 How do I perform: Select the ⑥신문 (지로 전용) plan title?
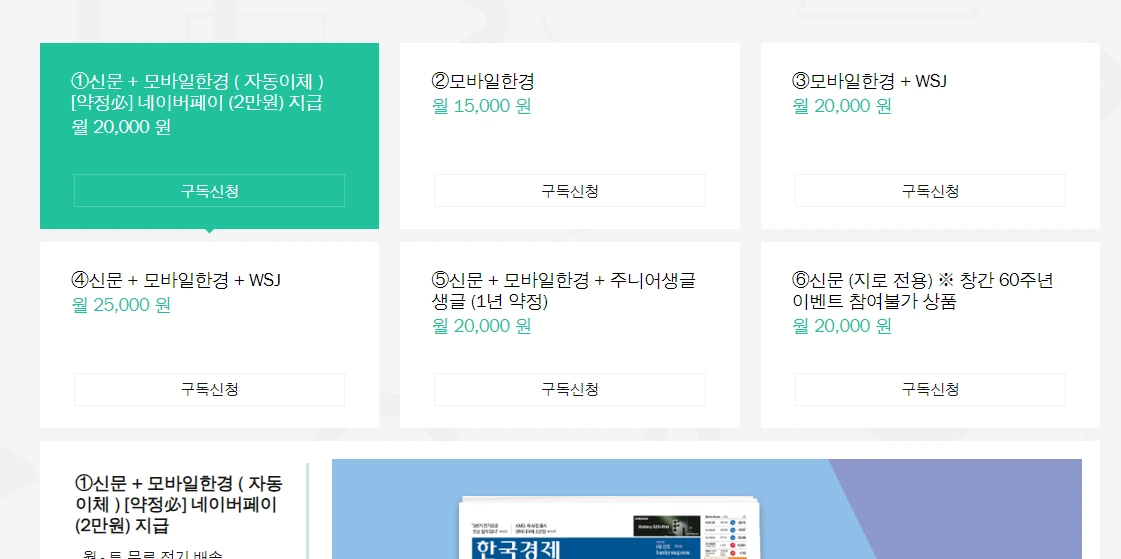coord(923,291)
